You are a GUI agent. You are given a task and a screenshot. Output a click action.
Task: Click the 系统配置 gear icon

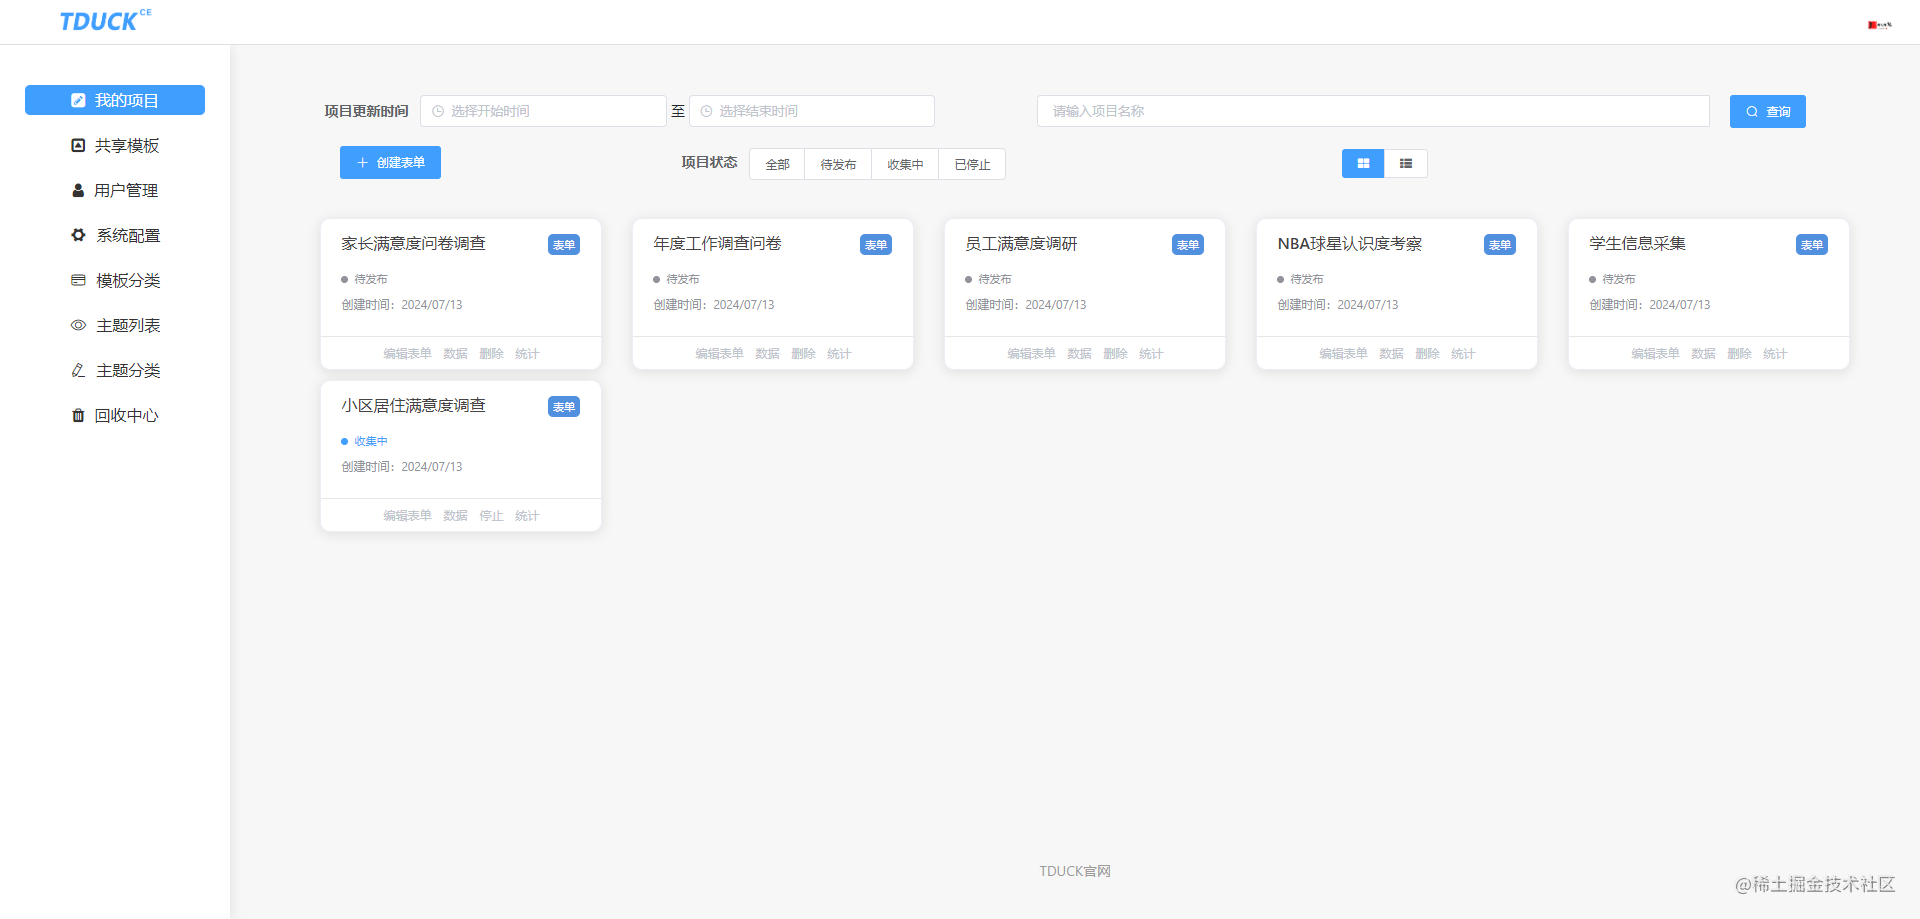[x=78, y=235]
